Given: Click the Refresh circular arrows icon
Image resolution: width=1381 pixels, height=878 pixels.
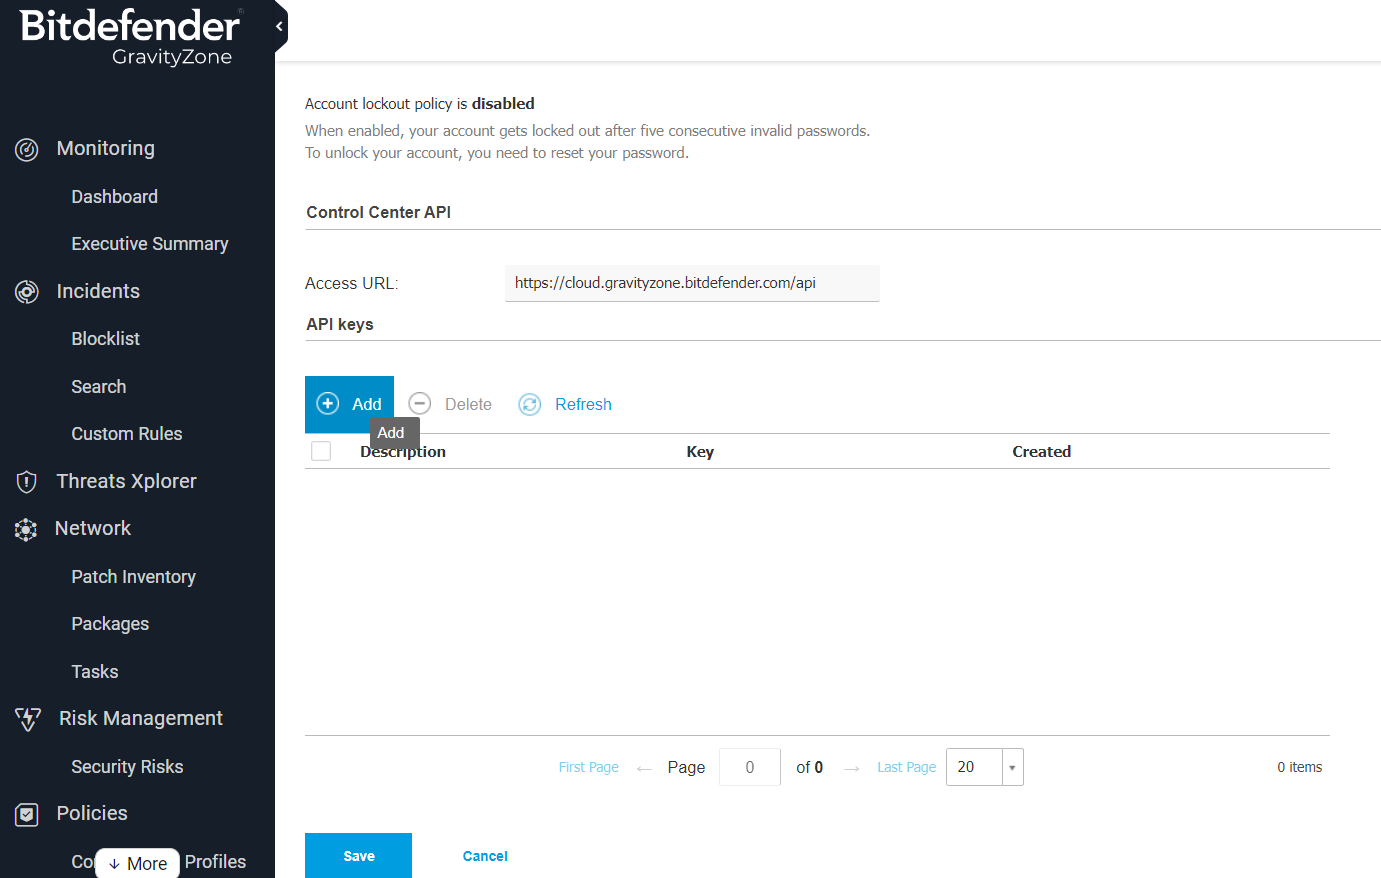Looking at the screenshot, I should point(530,404).
